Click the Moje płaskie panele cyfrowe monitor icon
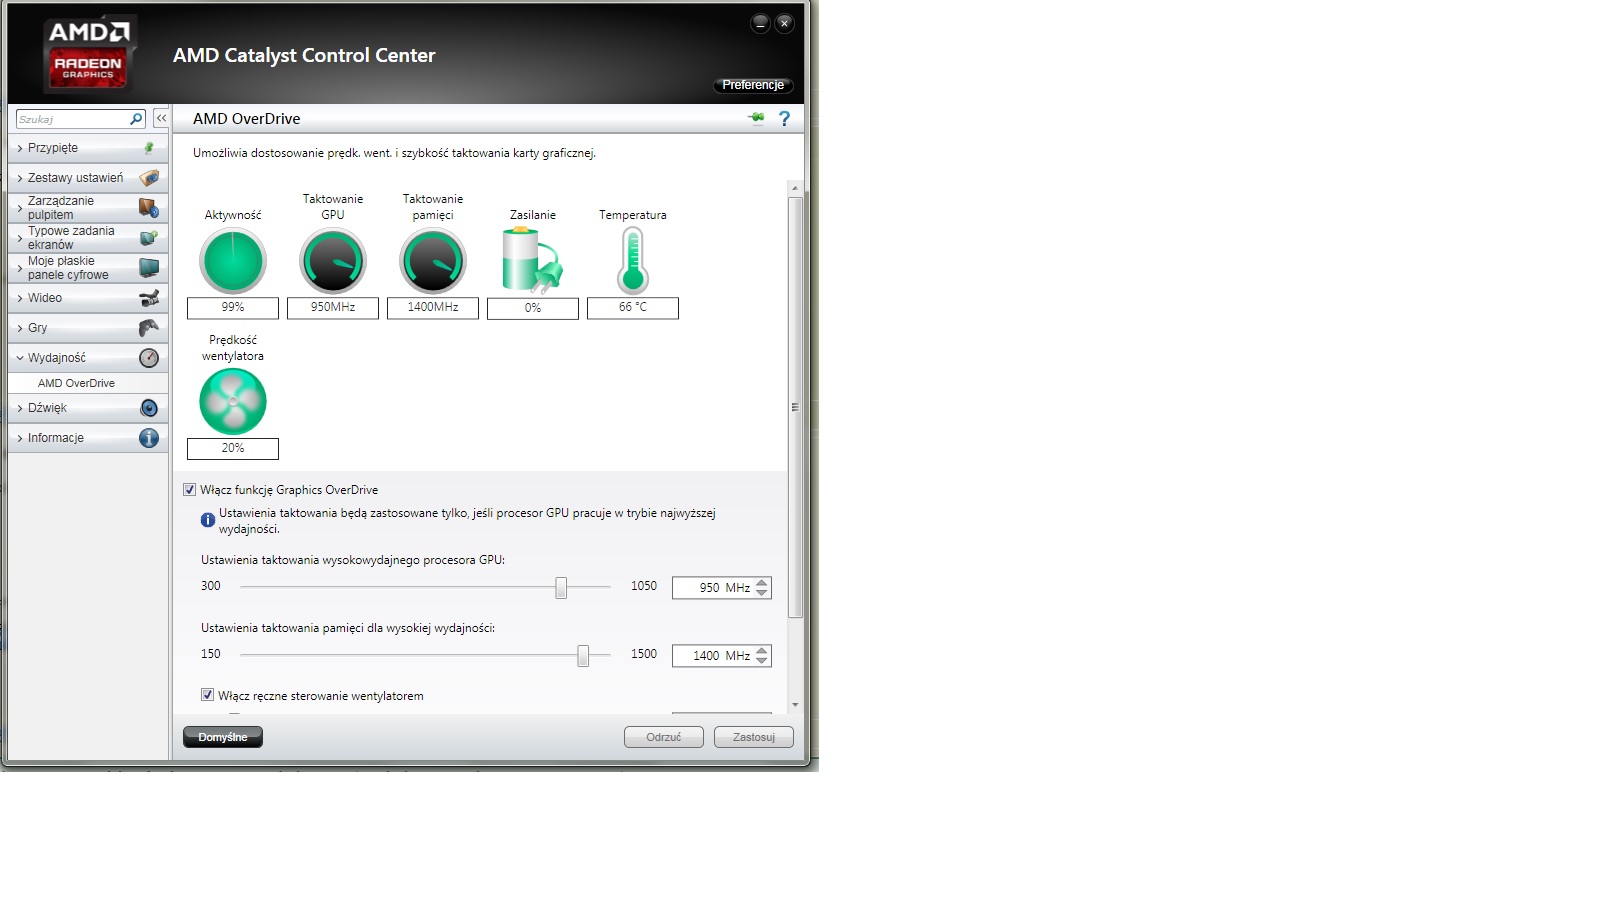 pyautogui.click(x=149, y=268)
